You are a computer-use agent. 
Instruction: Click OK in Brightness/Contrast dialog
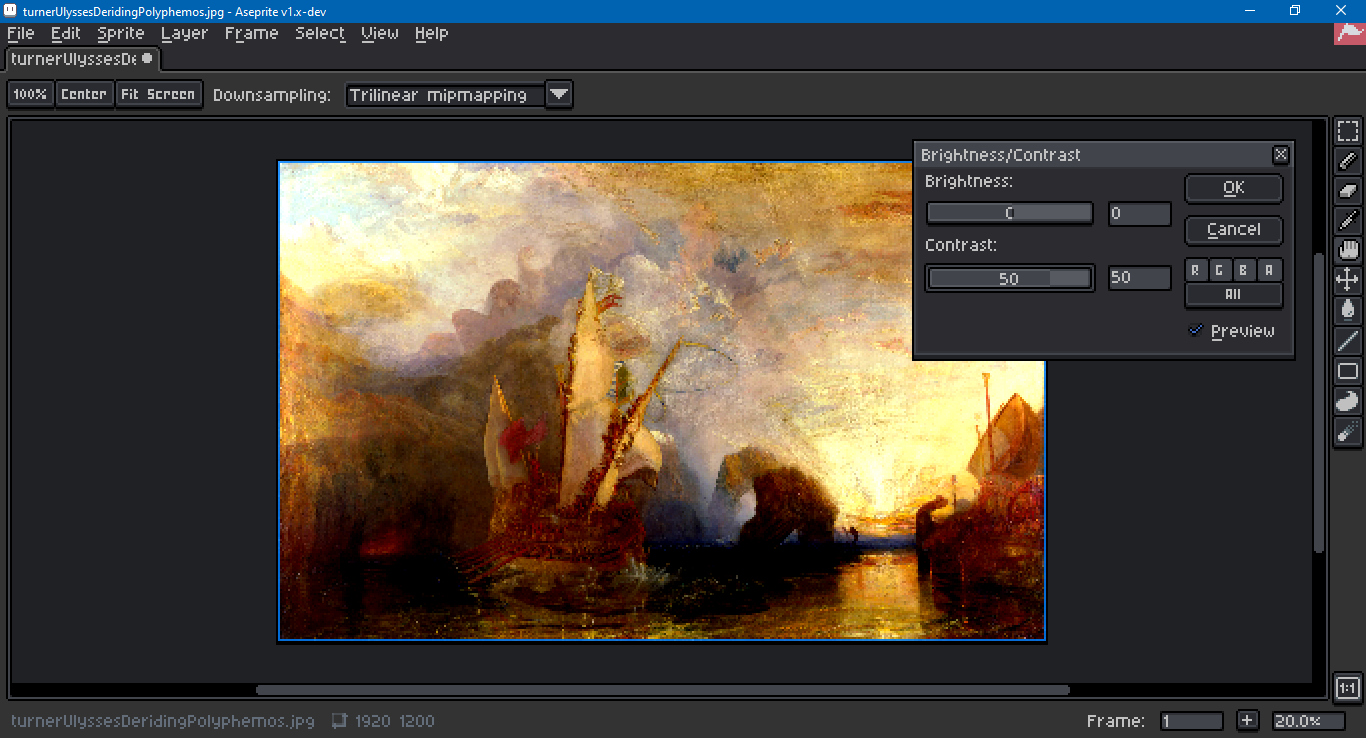point(1234,188)
